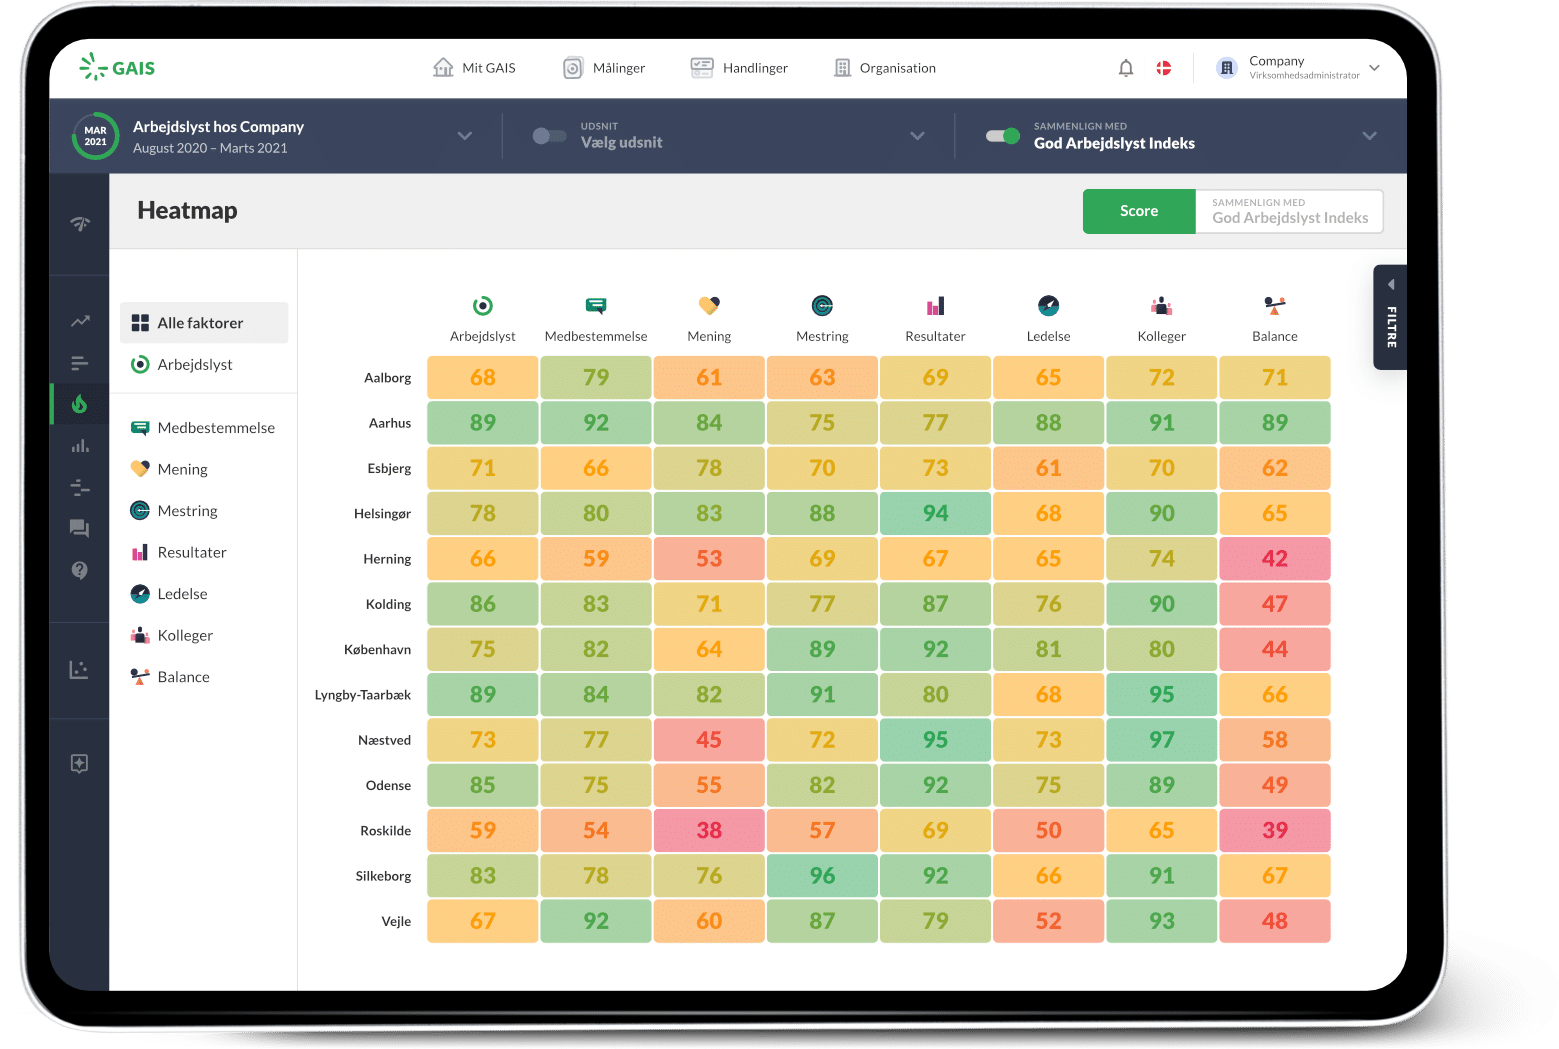Click the Ledelse column header icon
The width and height of the screenshot is (1559, 1049).
tap(1048, 306)
